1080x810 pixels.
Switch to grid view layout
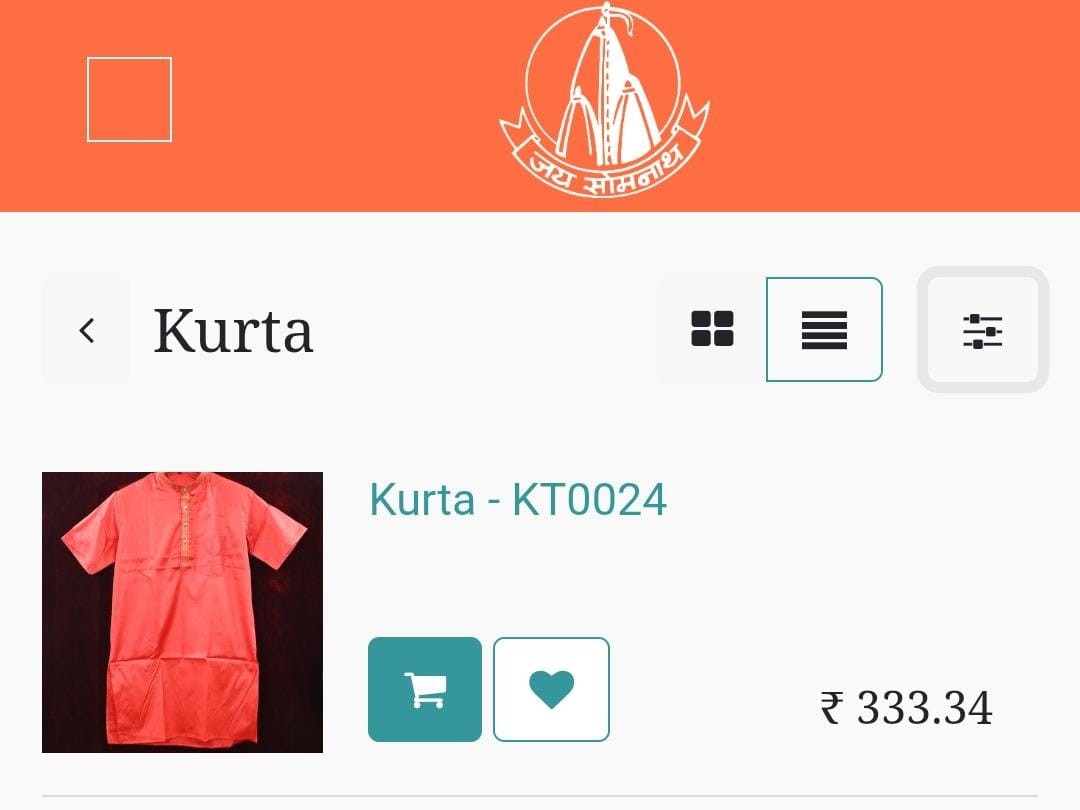tap(712, 329)
